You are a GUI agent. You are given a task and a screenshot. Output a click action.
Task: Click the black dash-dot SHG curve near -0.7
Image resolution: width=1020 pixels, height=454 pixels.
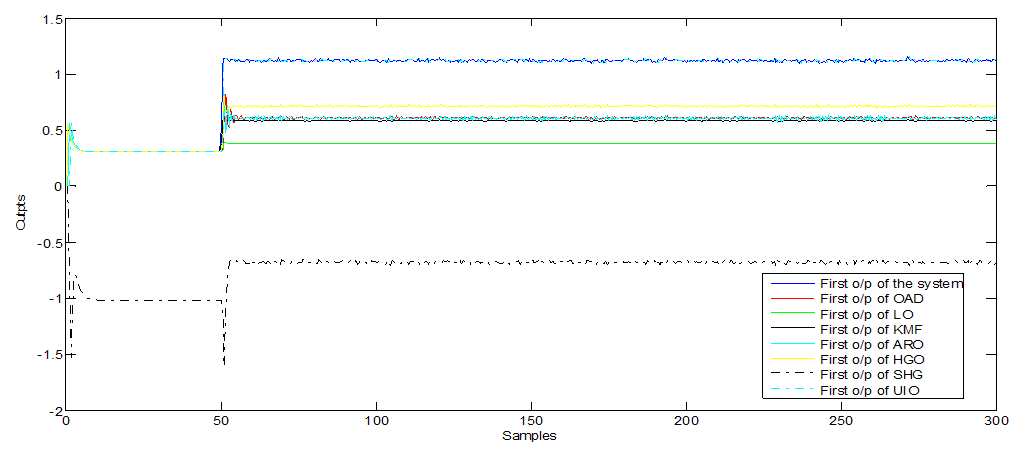point(500,262)
